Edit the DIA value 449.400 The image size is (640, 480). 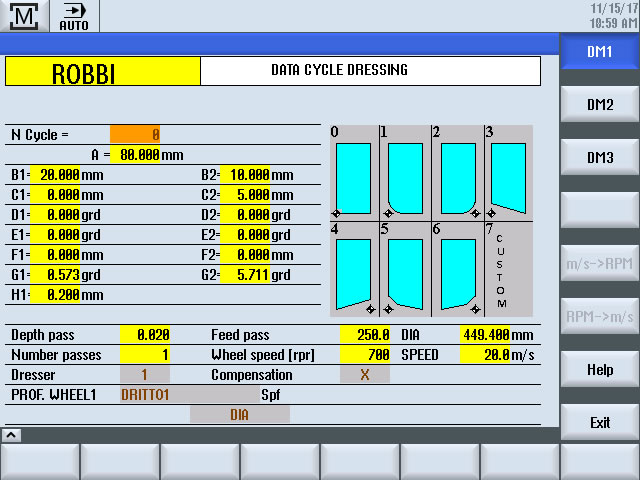(485, 335)
